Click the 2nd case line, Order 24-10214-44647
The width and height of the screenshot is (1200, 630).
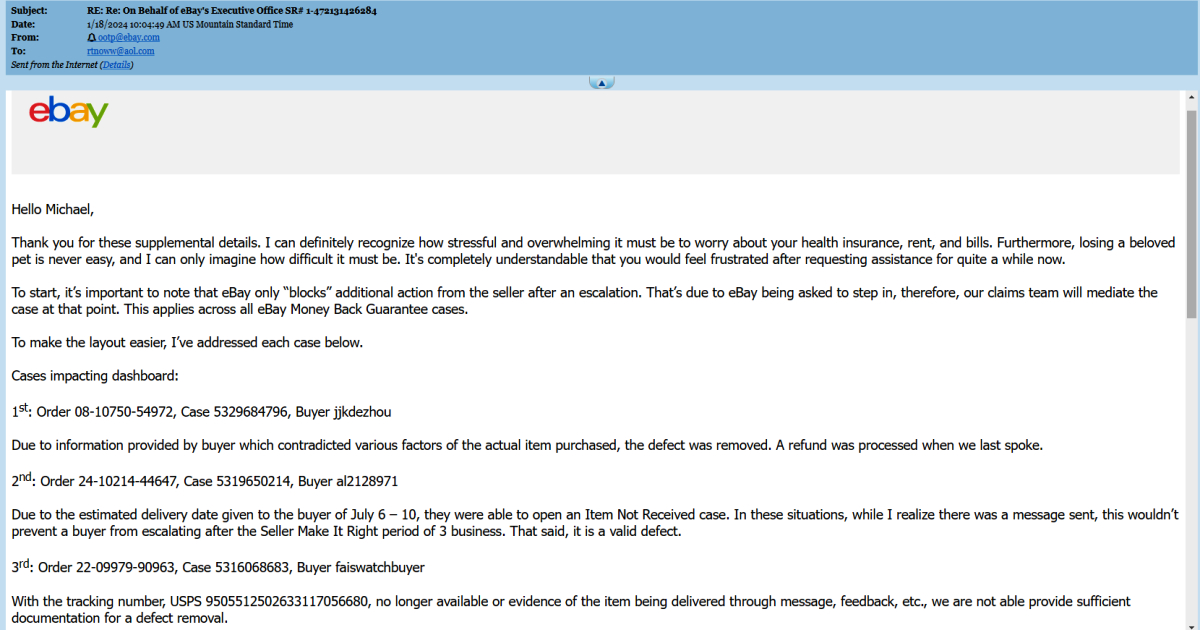(x=205, y=480)
